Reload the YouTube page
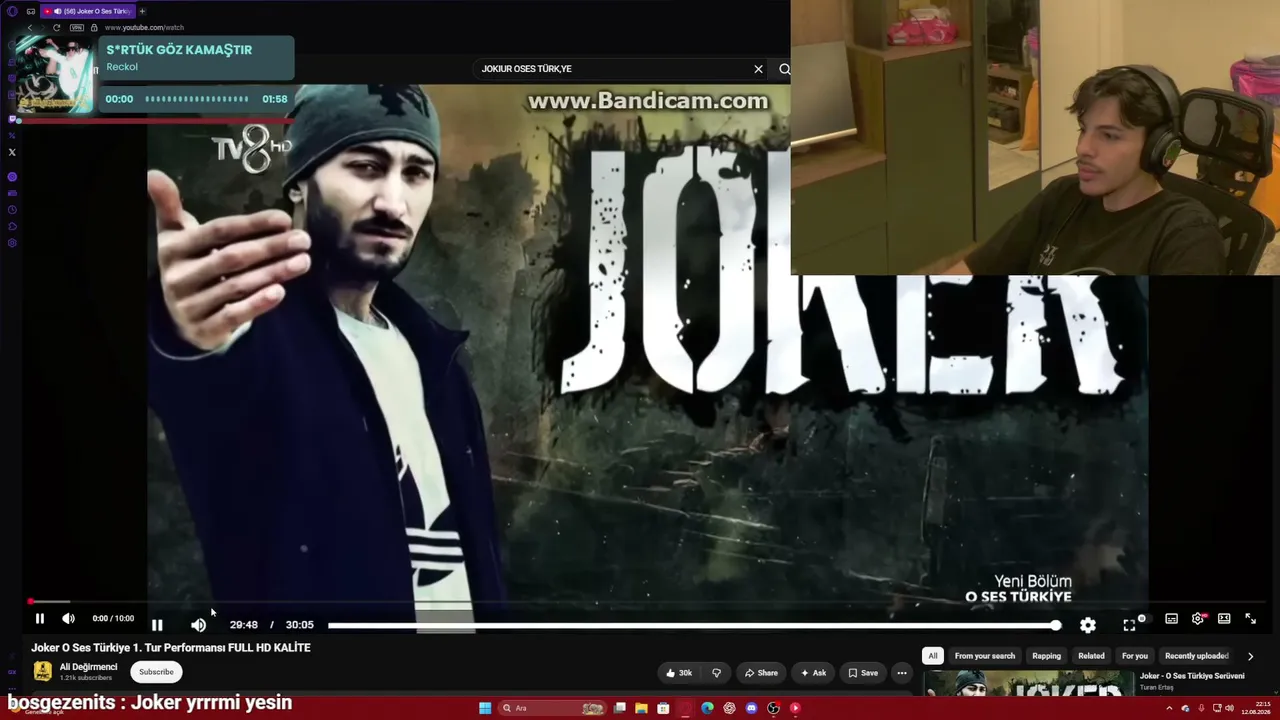 (56, 28)
